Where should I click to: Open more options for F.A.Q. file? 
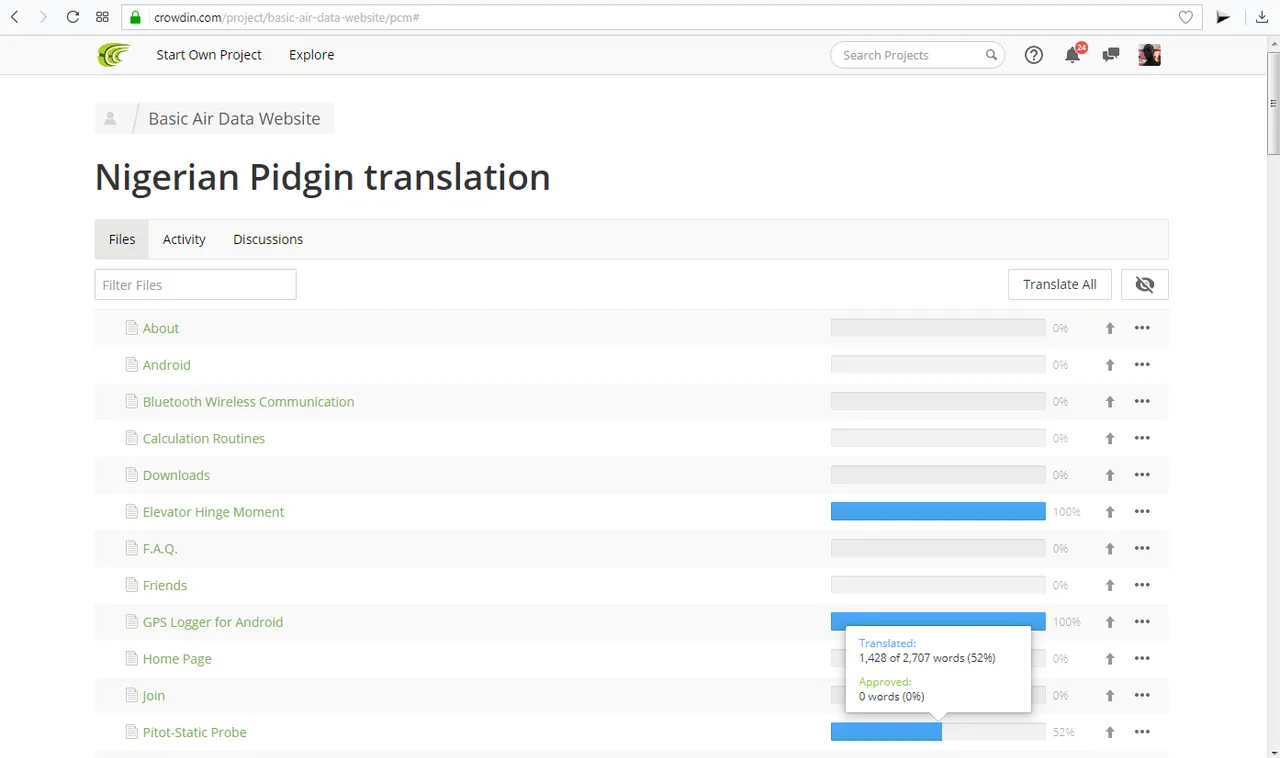click(1142, 548)
